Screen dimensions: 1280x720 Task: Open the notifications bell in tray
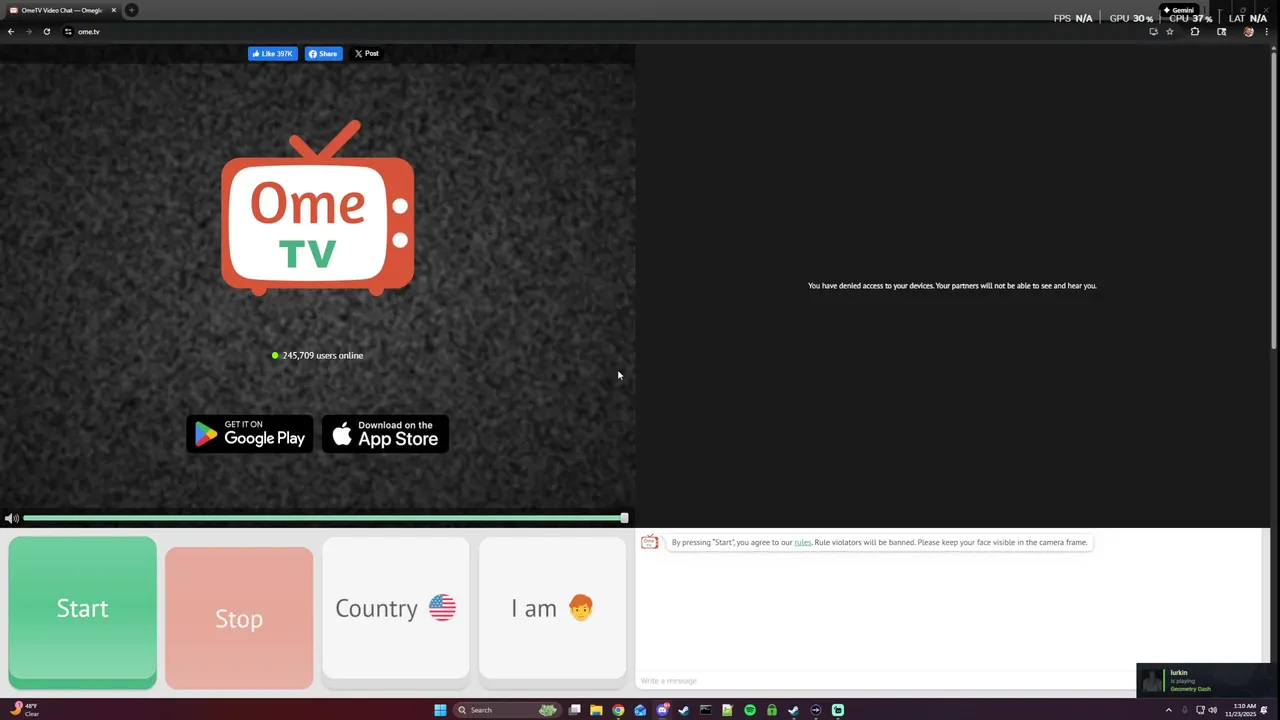tap(1264, 710)
